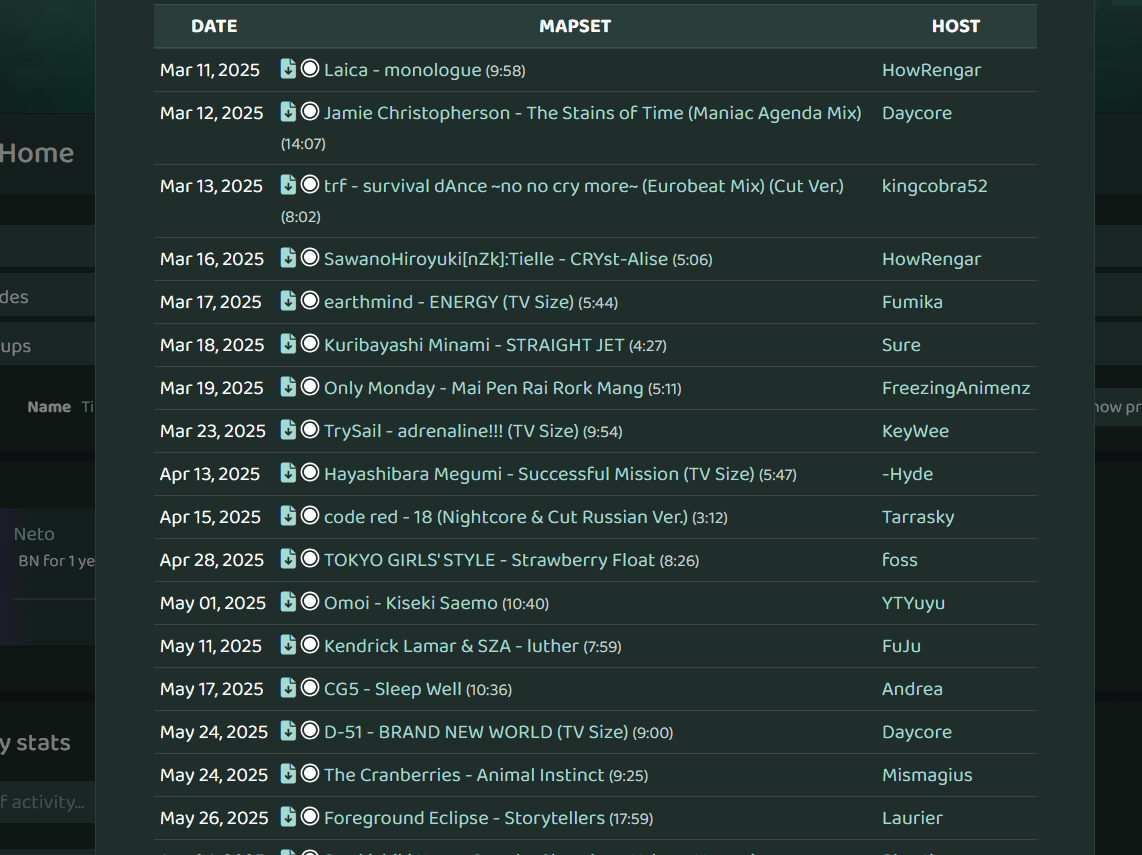View host FuJu profile
This screenshot has height=855, width=1142.
tap(901, 645)
